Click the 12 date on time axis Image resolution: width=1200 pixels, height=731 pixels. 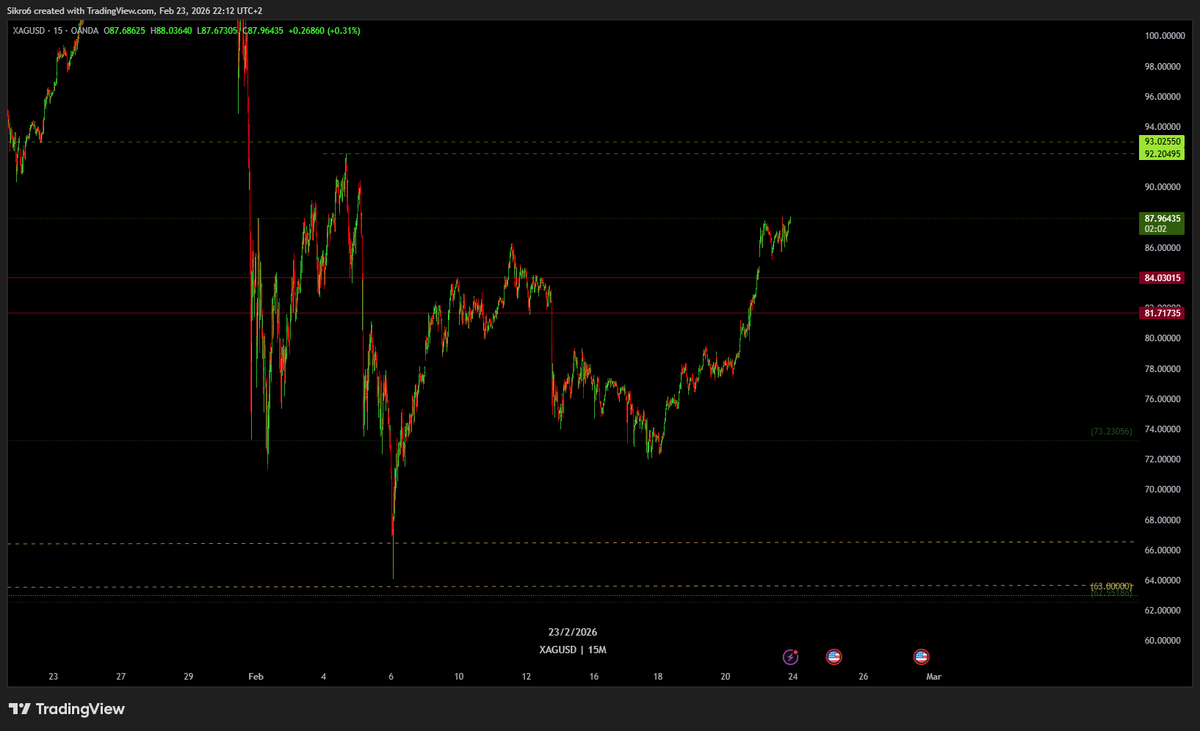(526, 677)
